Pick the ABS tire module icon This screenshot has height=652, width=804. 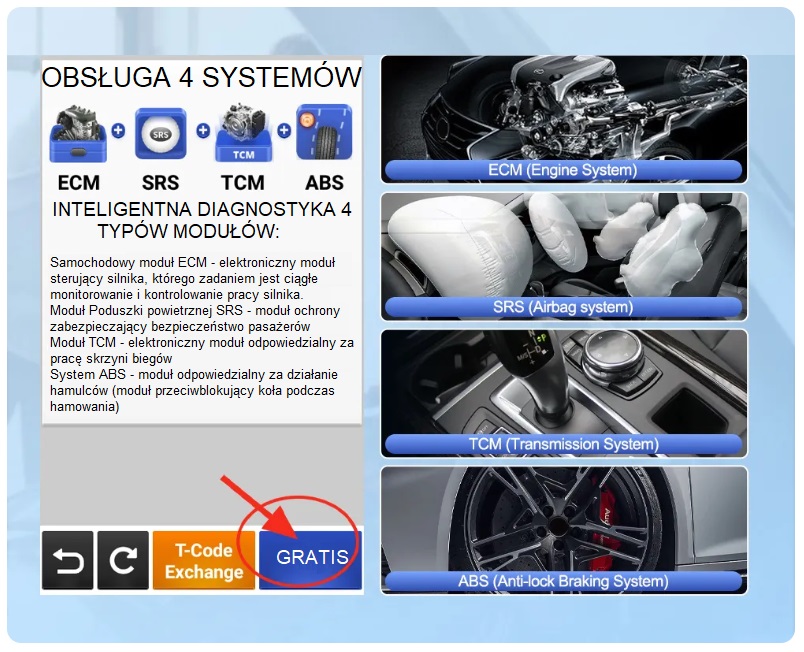coord(323,132)
